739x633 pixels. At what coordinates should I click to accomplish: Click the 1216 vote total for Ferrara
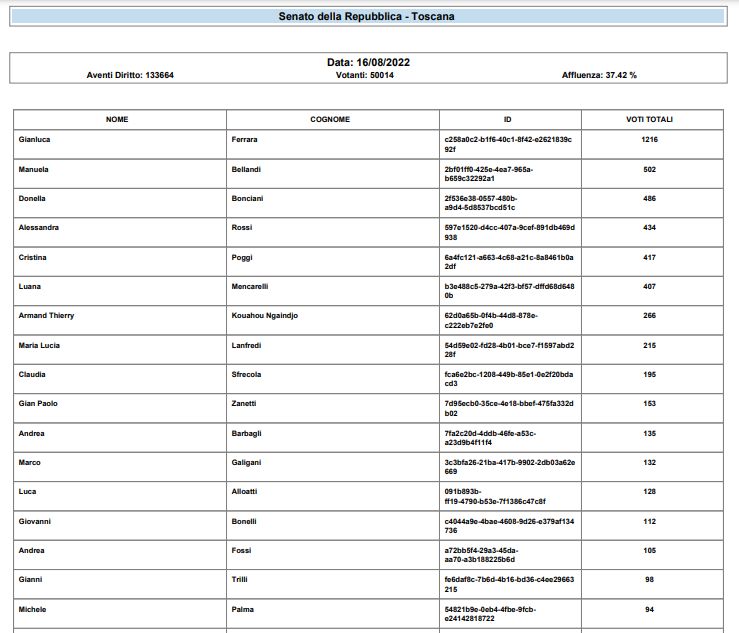(649, 140)
